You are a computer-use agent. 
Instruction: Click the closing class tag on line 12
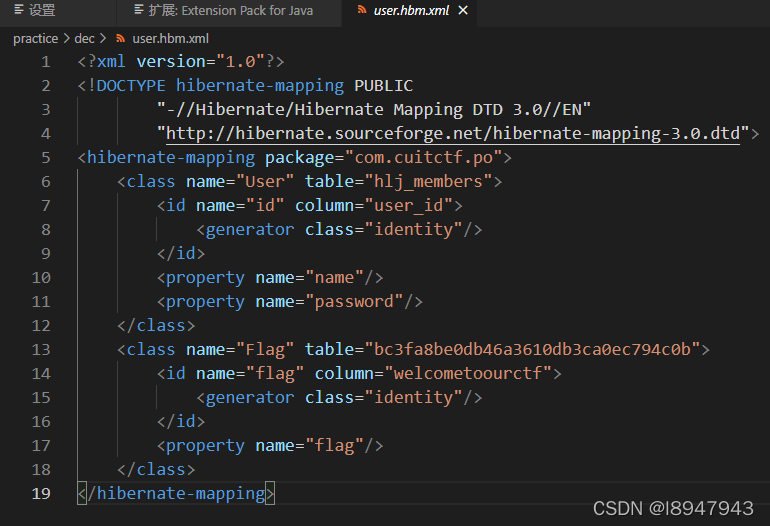[x=156, y=326]
